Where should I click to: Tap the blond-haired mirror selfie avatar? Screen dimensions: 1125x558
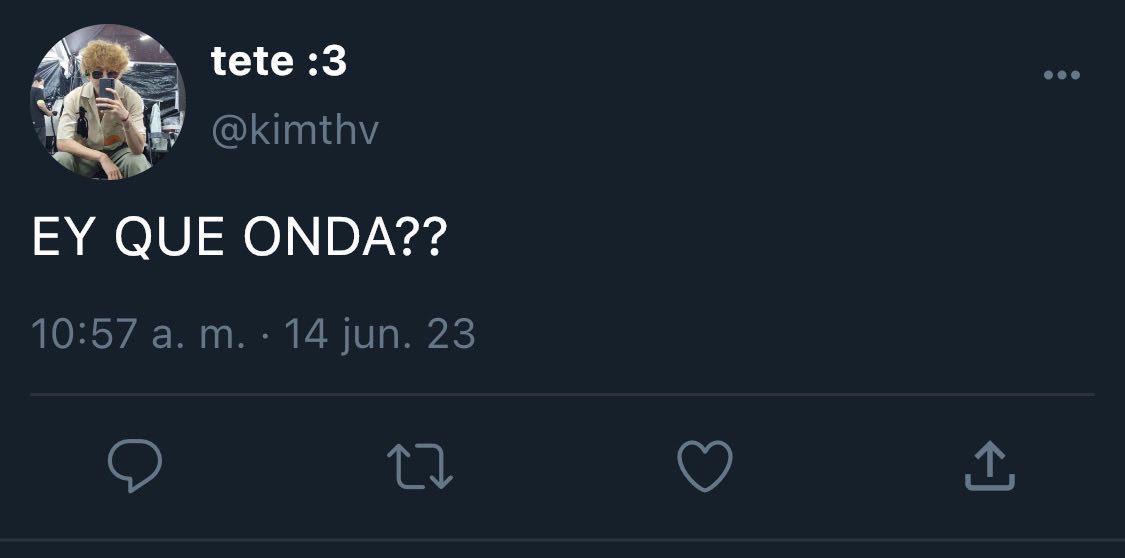(108, 103)
